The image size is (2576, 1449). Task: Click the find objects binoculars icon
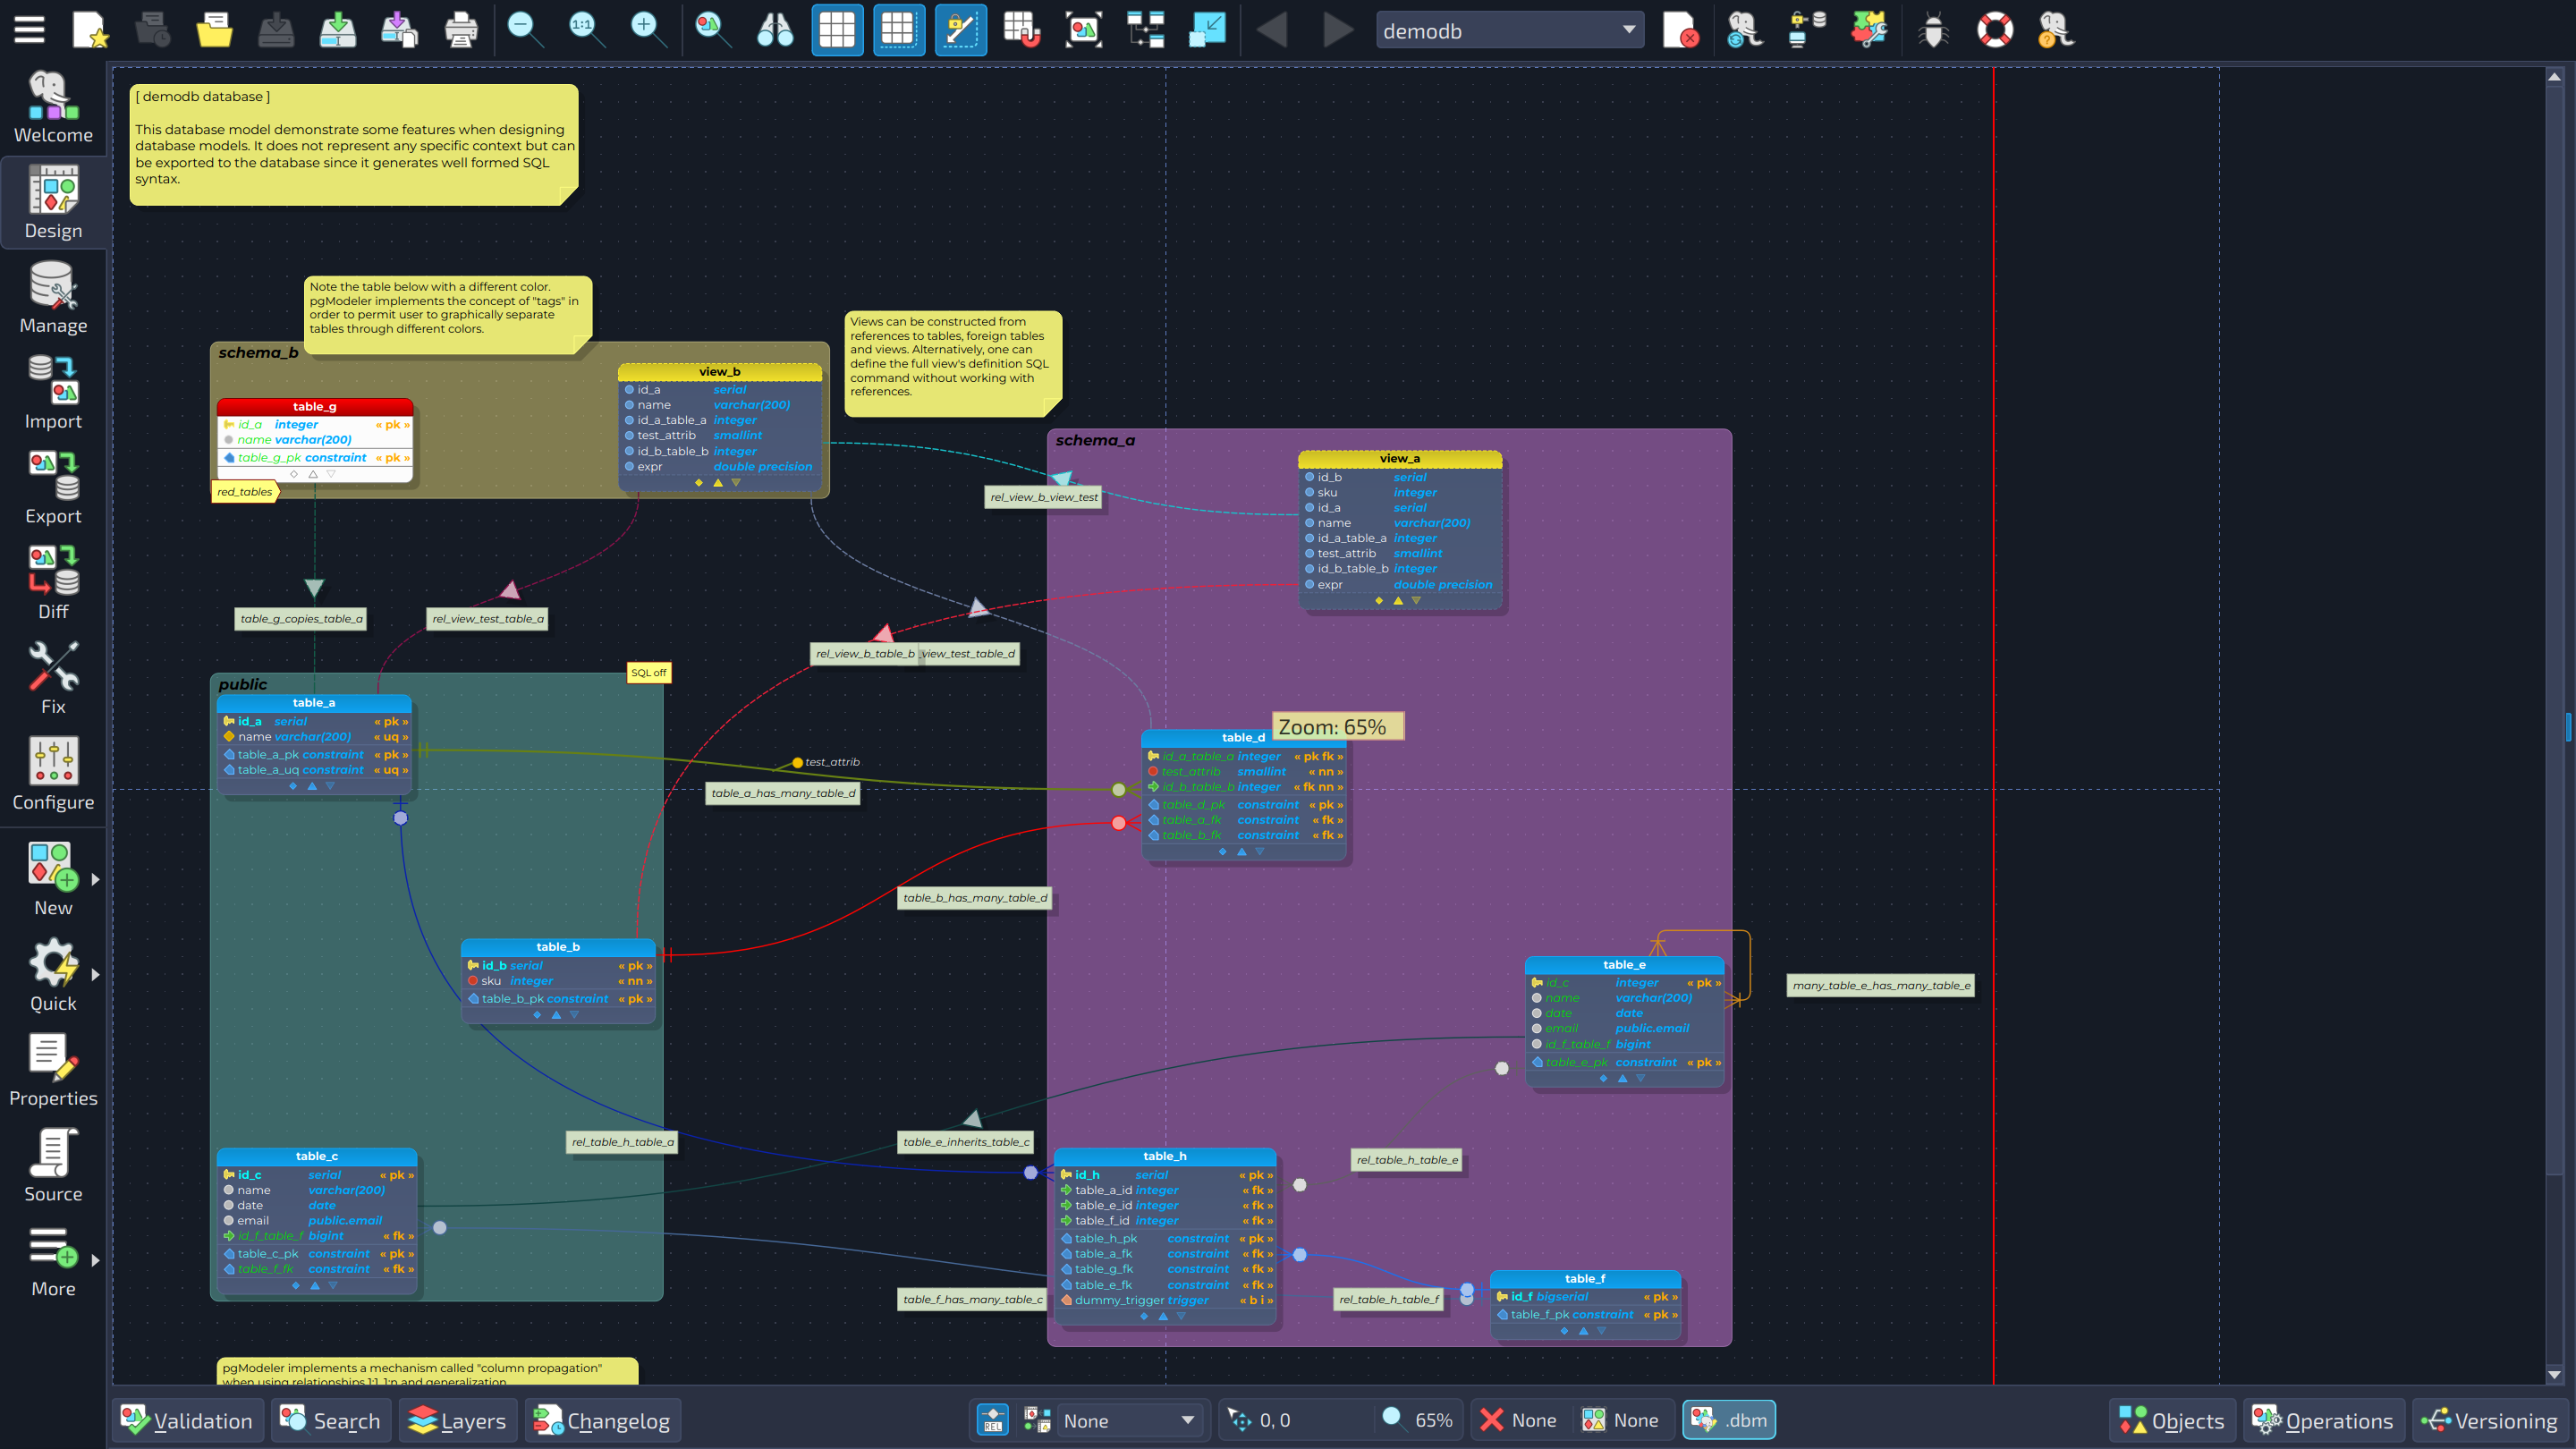pyautogui.click(x=775, y=30)
